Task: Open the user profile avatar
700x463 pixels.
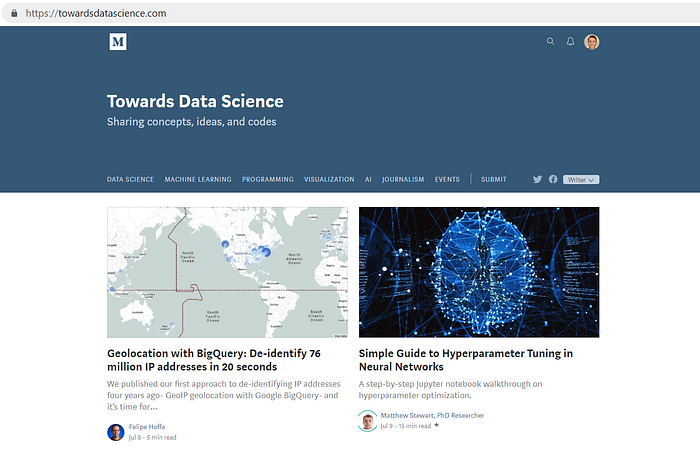Action: [592, 42]
